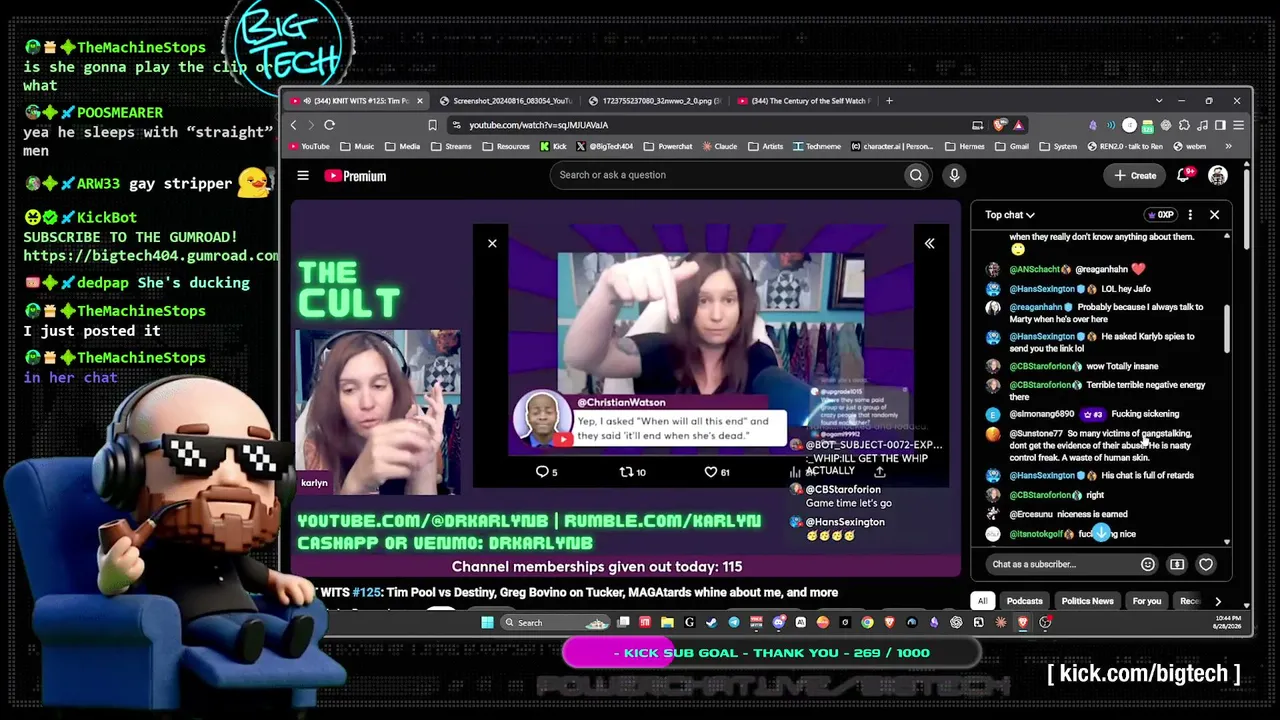
Task: Select the For you chip
Action: pos(1147,601)
